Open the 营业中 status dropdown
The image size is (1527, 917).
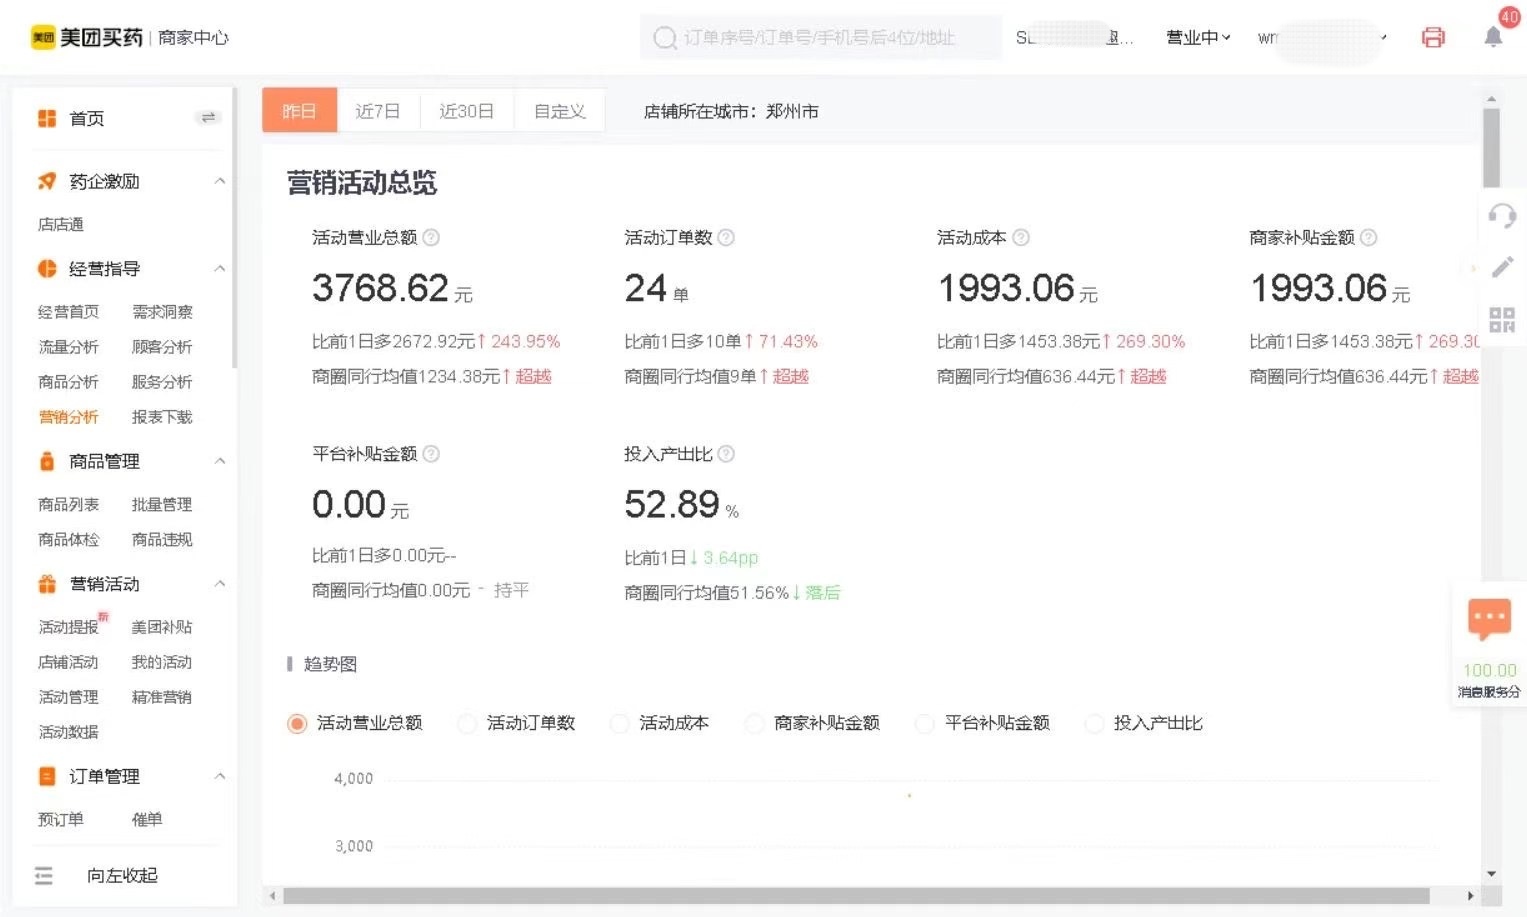coord(1197,38)
